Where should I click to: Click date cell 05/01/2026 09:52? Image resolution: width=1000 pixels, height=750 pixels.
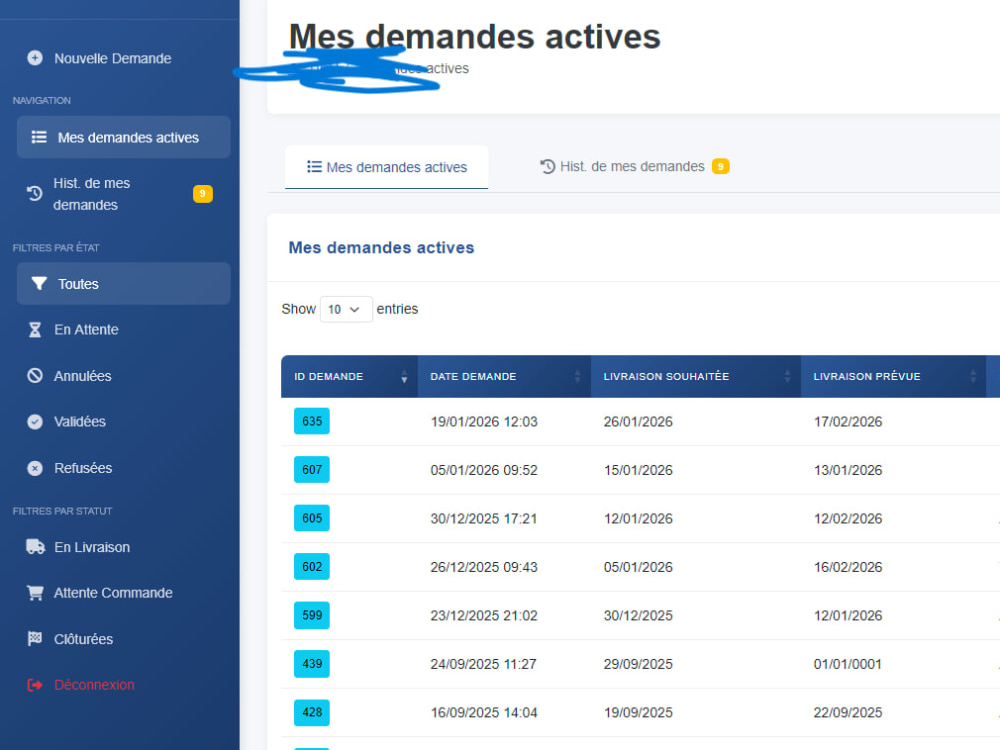(484, 470)
